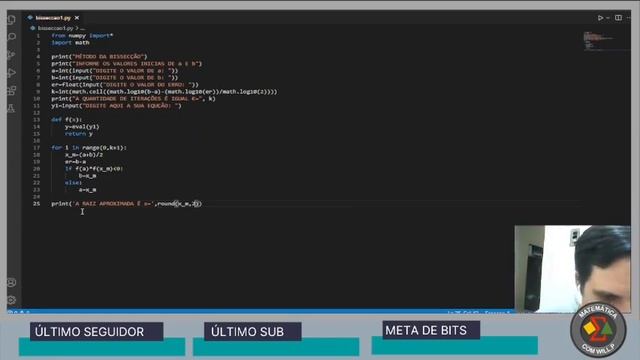Open the Source Control view
This screenshot has width=640, height=360.
pyautogui.click(x=11, y=55)
